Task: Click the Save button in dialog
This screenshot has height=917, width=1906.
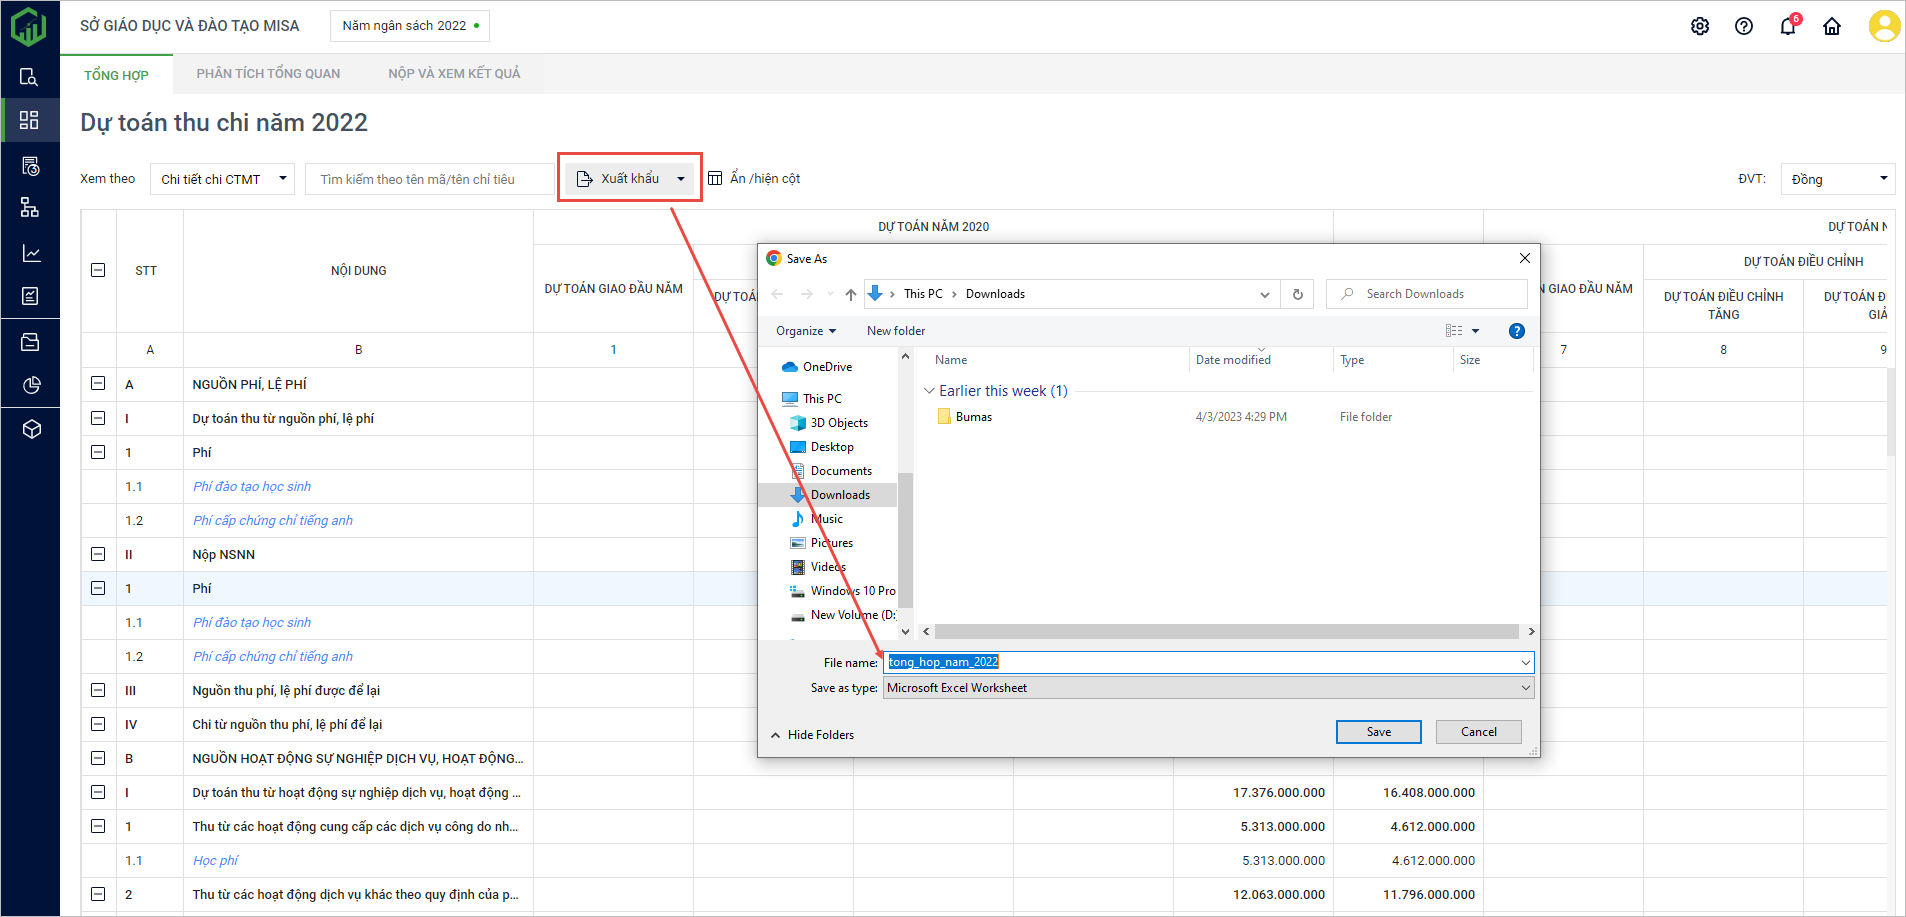Action: 1378,732
